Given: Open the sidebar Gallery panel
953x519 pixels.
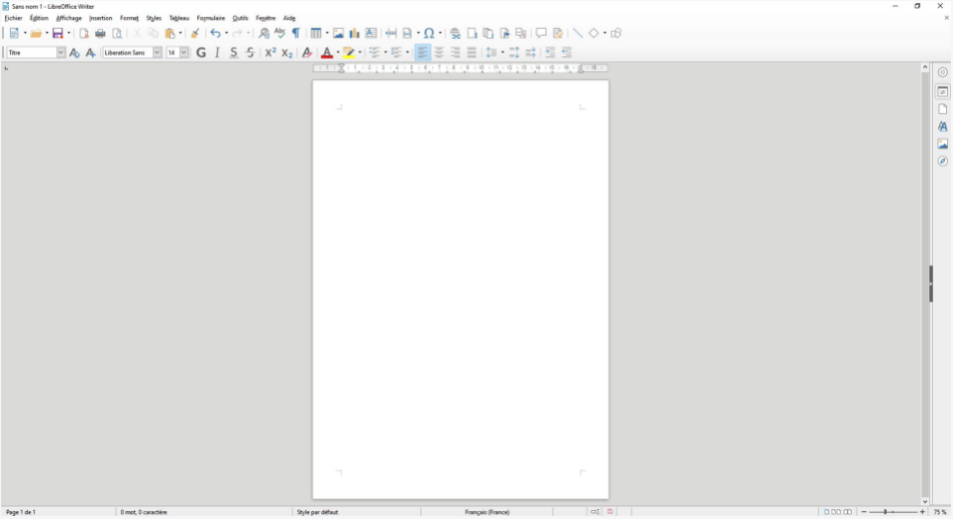Looking at the screenshot, I should click(x=942, y=144).
